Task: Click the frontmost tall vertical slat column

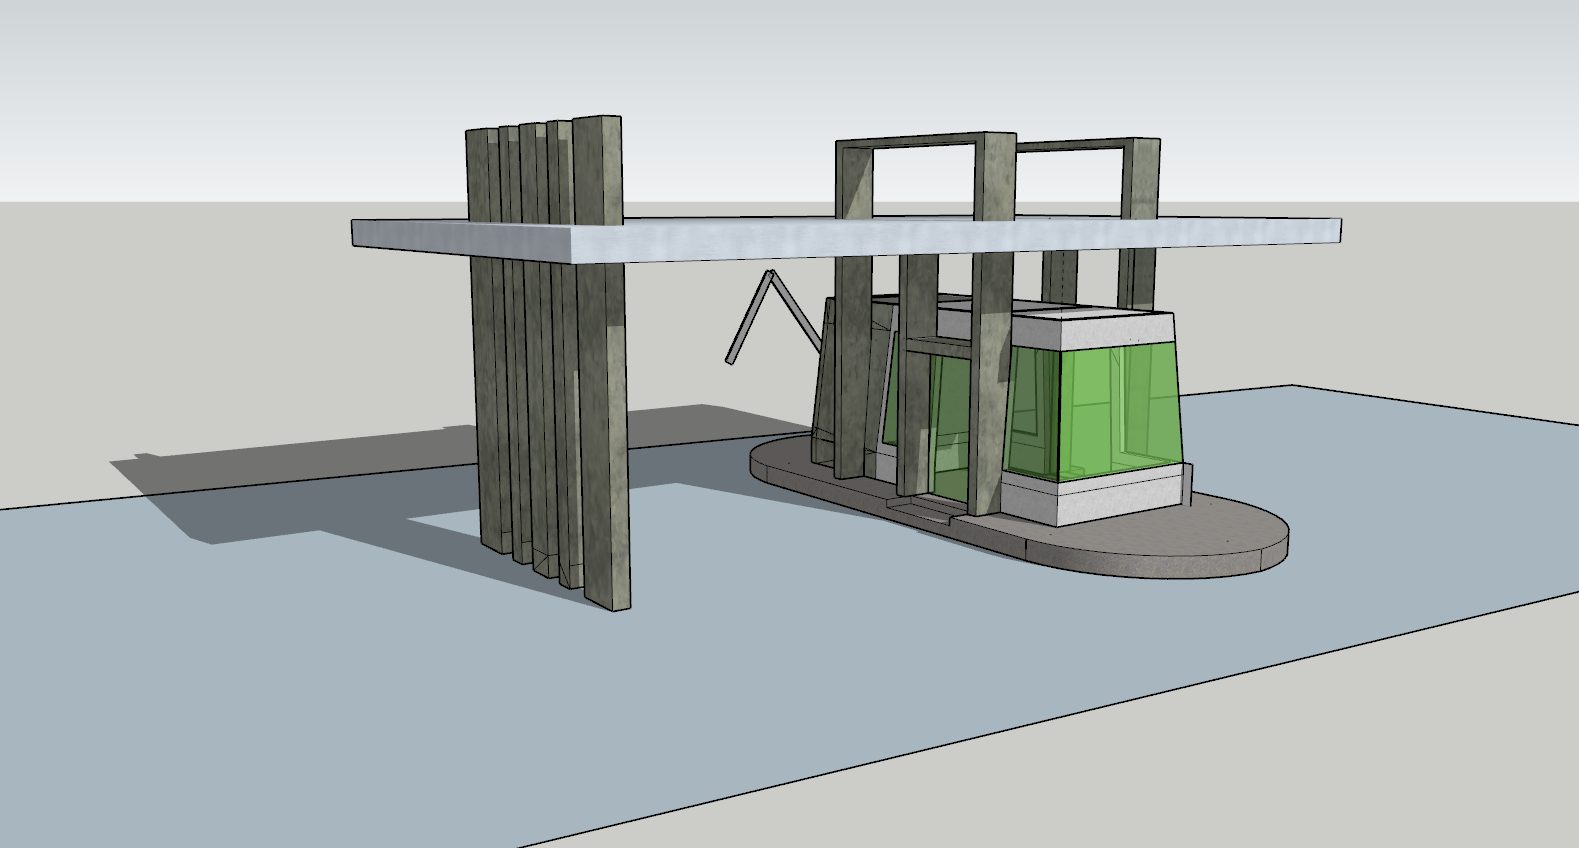Action: (x=603, y=362)
